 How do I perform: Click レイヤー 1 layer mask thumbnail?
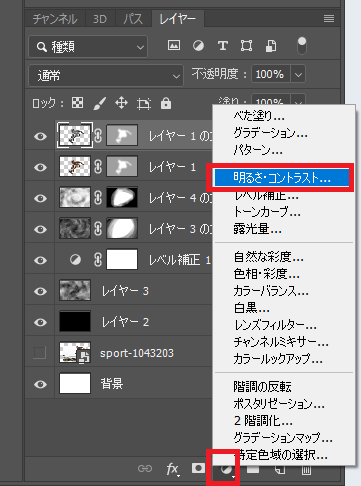click(x=122, y=166)
